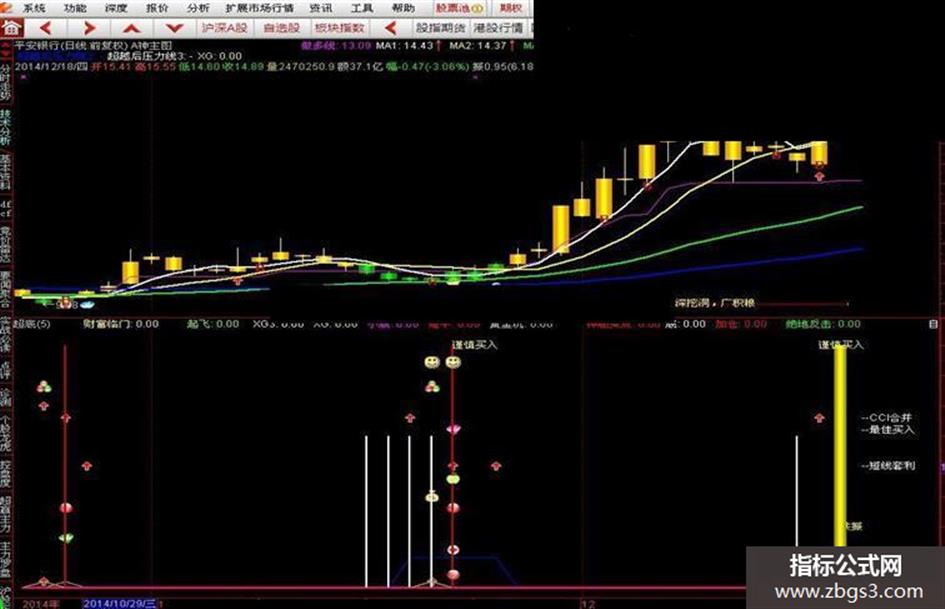Screen dimensions: 945x609
Task: Click the --CCI合并 legend label
Action: (x=887, y=418)
